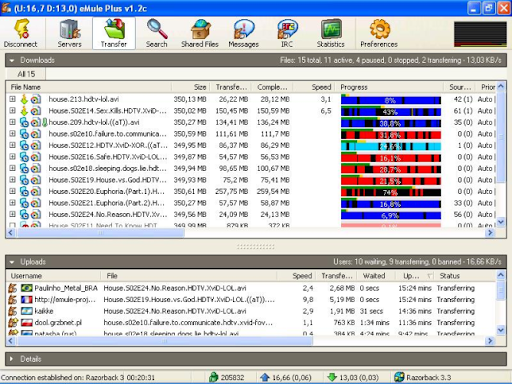Expand sources for house.209.hdtv-lol row
Viewport: 512px width, 384px height.
click(12, 122)
